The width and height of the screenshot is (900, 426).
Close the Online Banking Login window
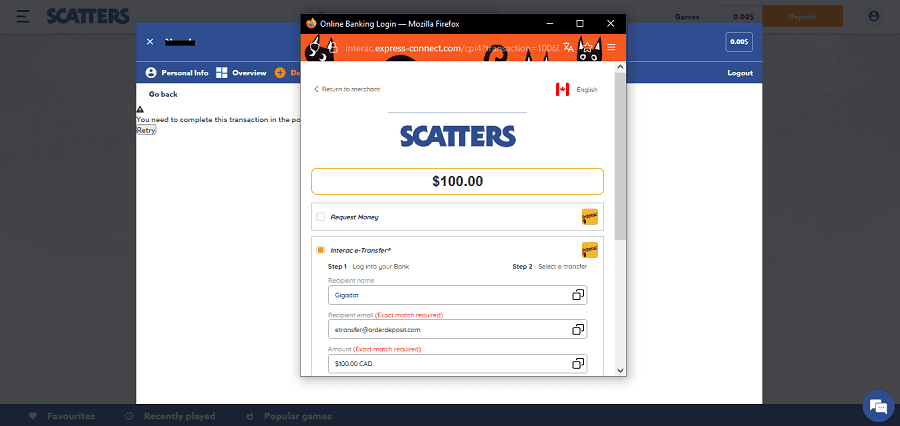(610, 24)
